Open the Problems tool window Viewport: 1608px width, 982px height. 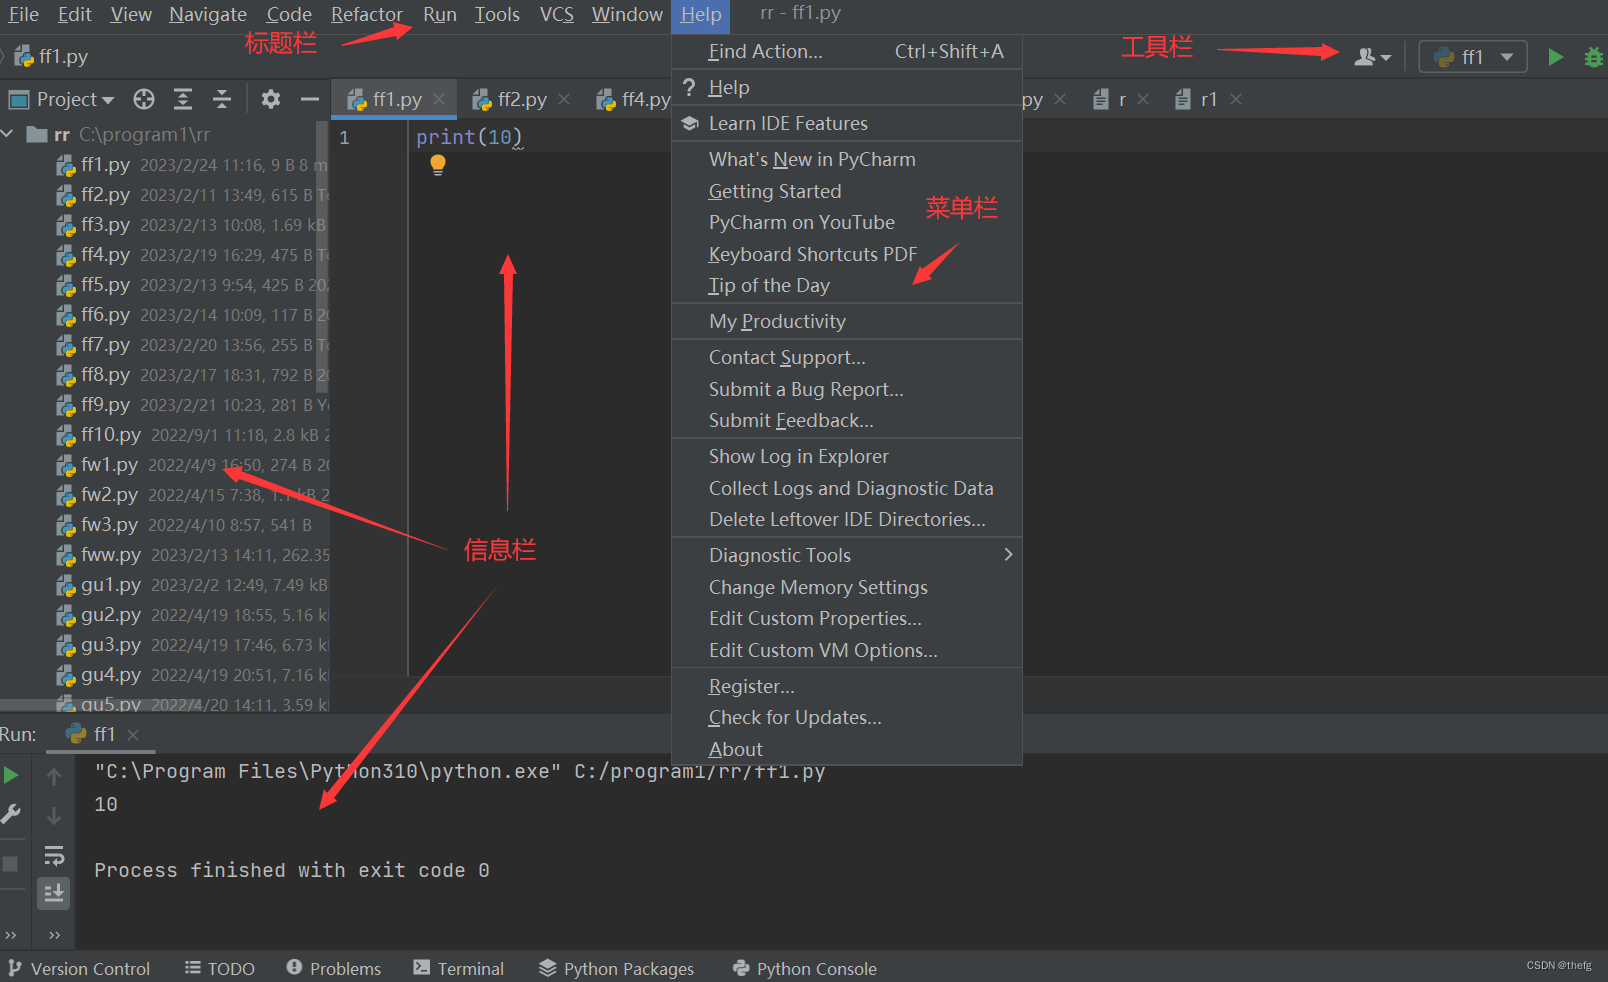(x=334, y=968)
